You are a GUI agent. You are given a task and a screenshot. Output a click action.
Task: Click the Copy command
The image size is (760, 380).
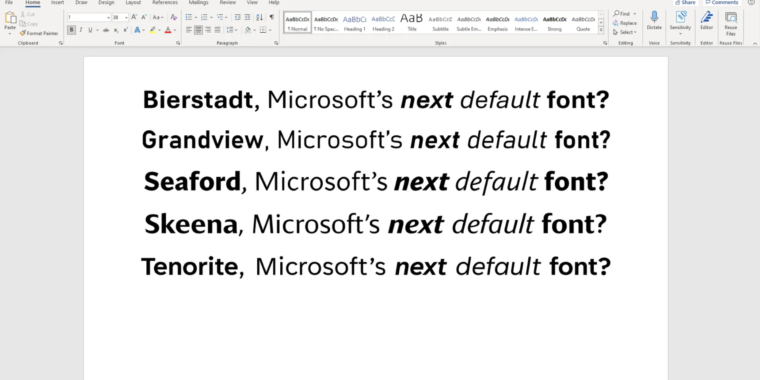(29, 24)
